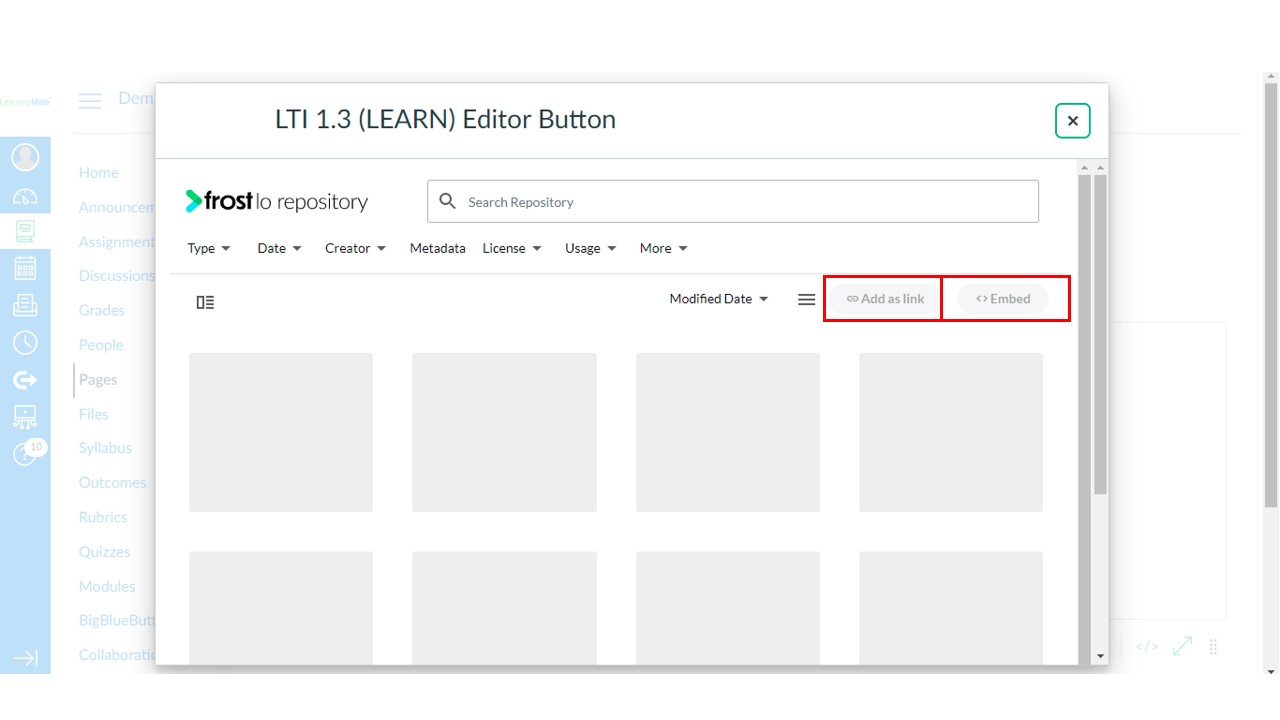Close the LTI Editor Button dialog
This screenshot has width=1280, height=720.
(1072, 121)
